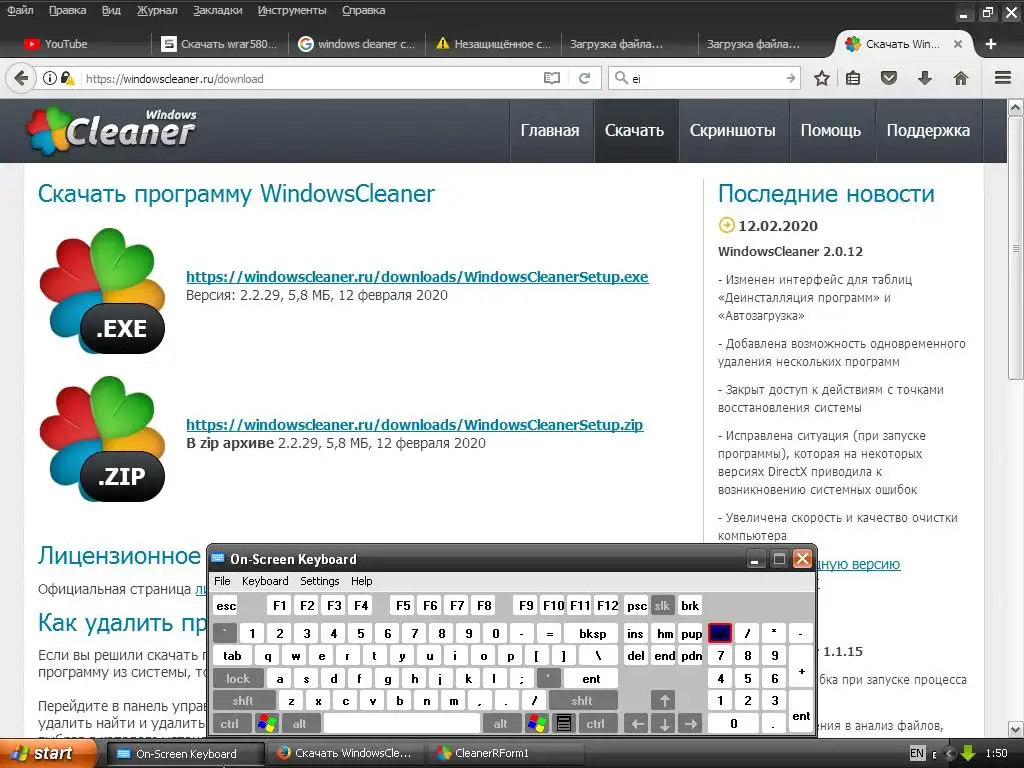Toggle the slk scroll lock key
This screenshot has width=1024, height=768.
tap(662, 605)
